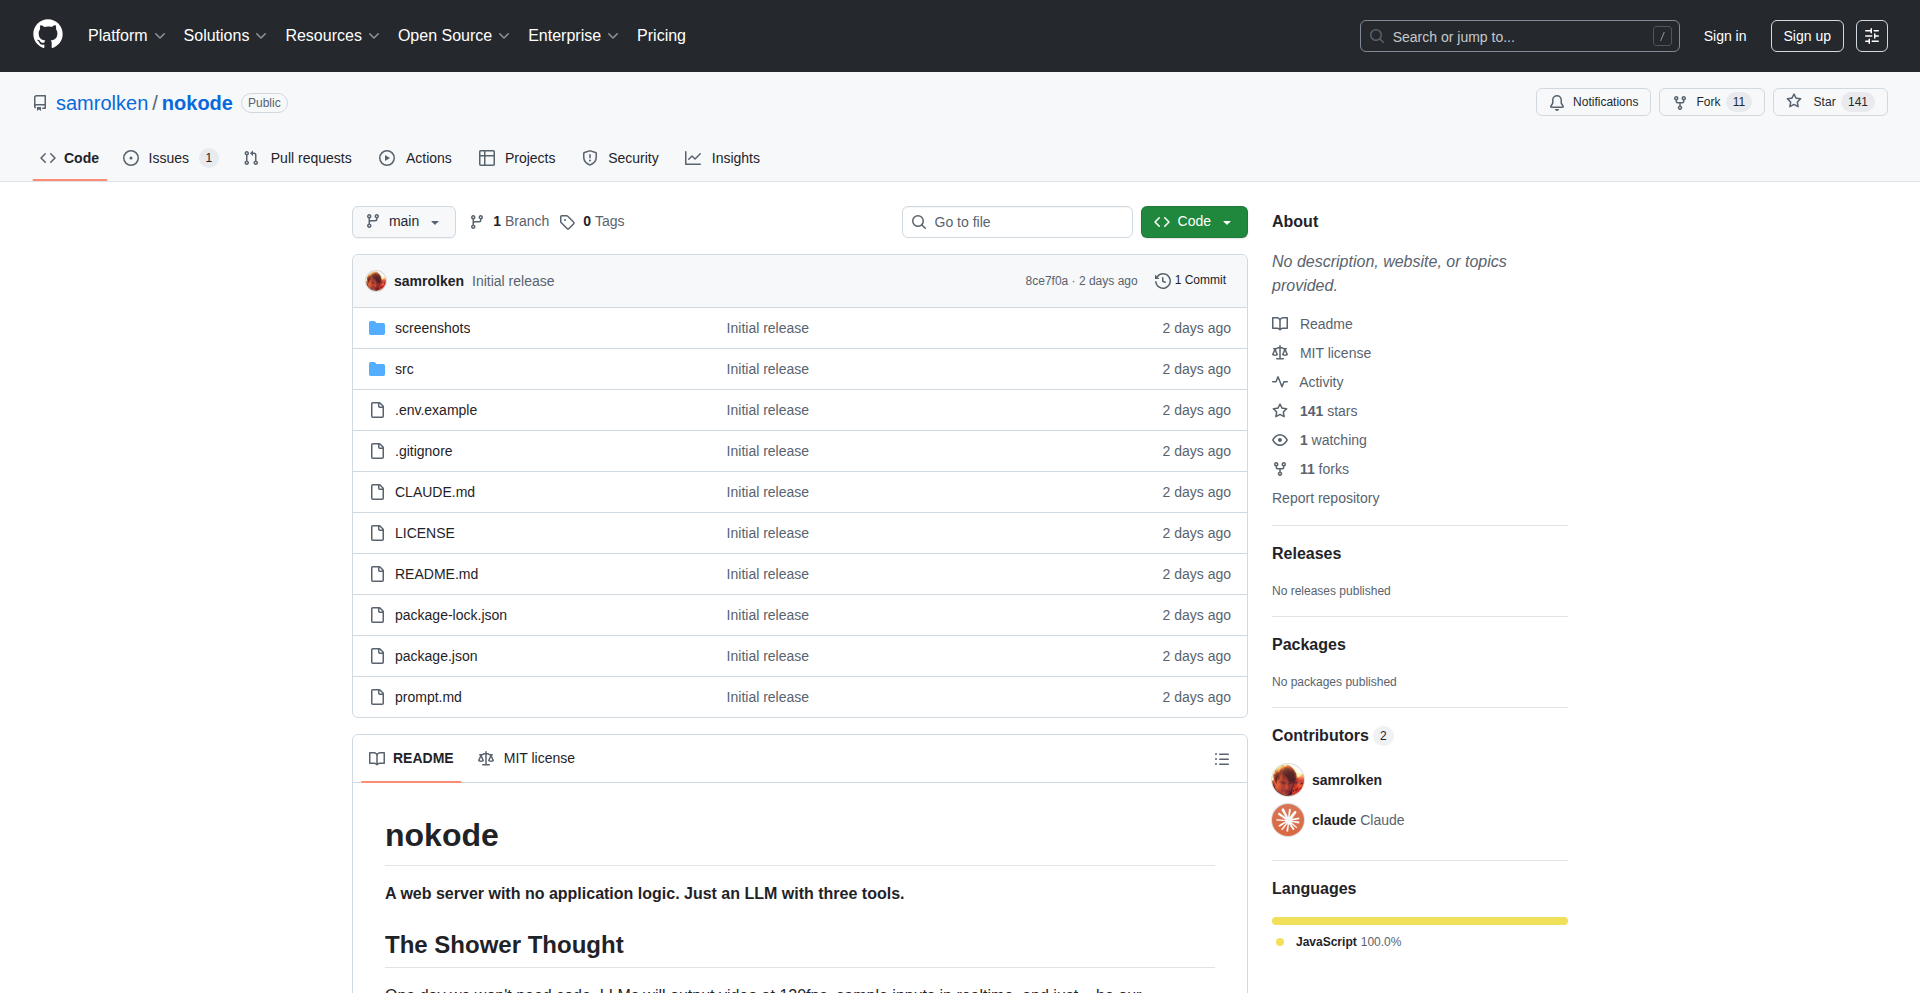This screenshot has width=1920, height=993.
Task: Click the JavaScript language bar
Action: tap(1420, 921)
